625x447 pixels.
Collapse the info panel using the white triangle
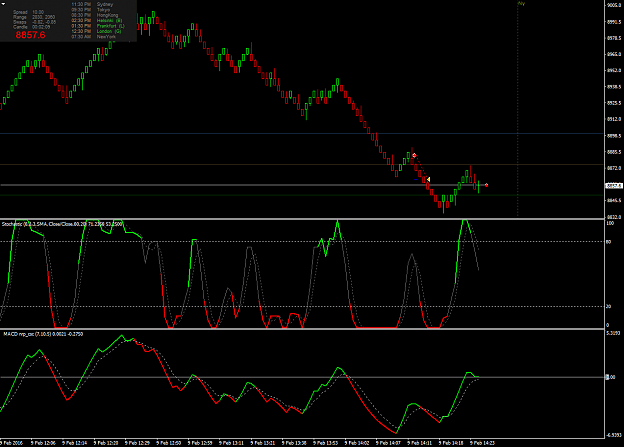pos(3,4)
